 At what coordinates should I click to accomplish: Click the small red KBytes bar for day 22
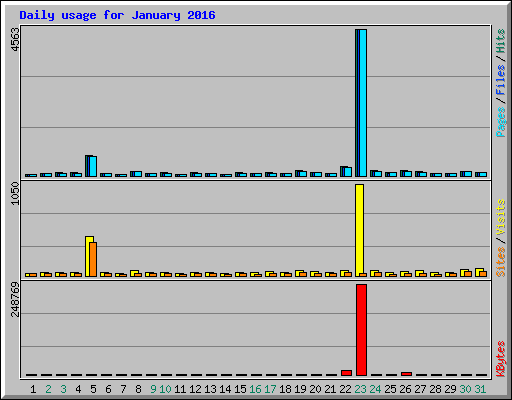tap(346, 373)
